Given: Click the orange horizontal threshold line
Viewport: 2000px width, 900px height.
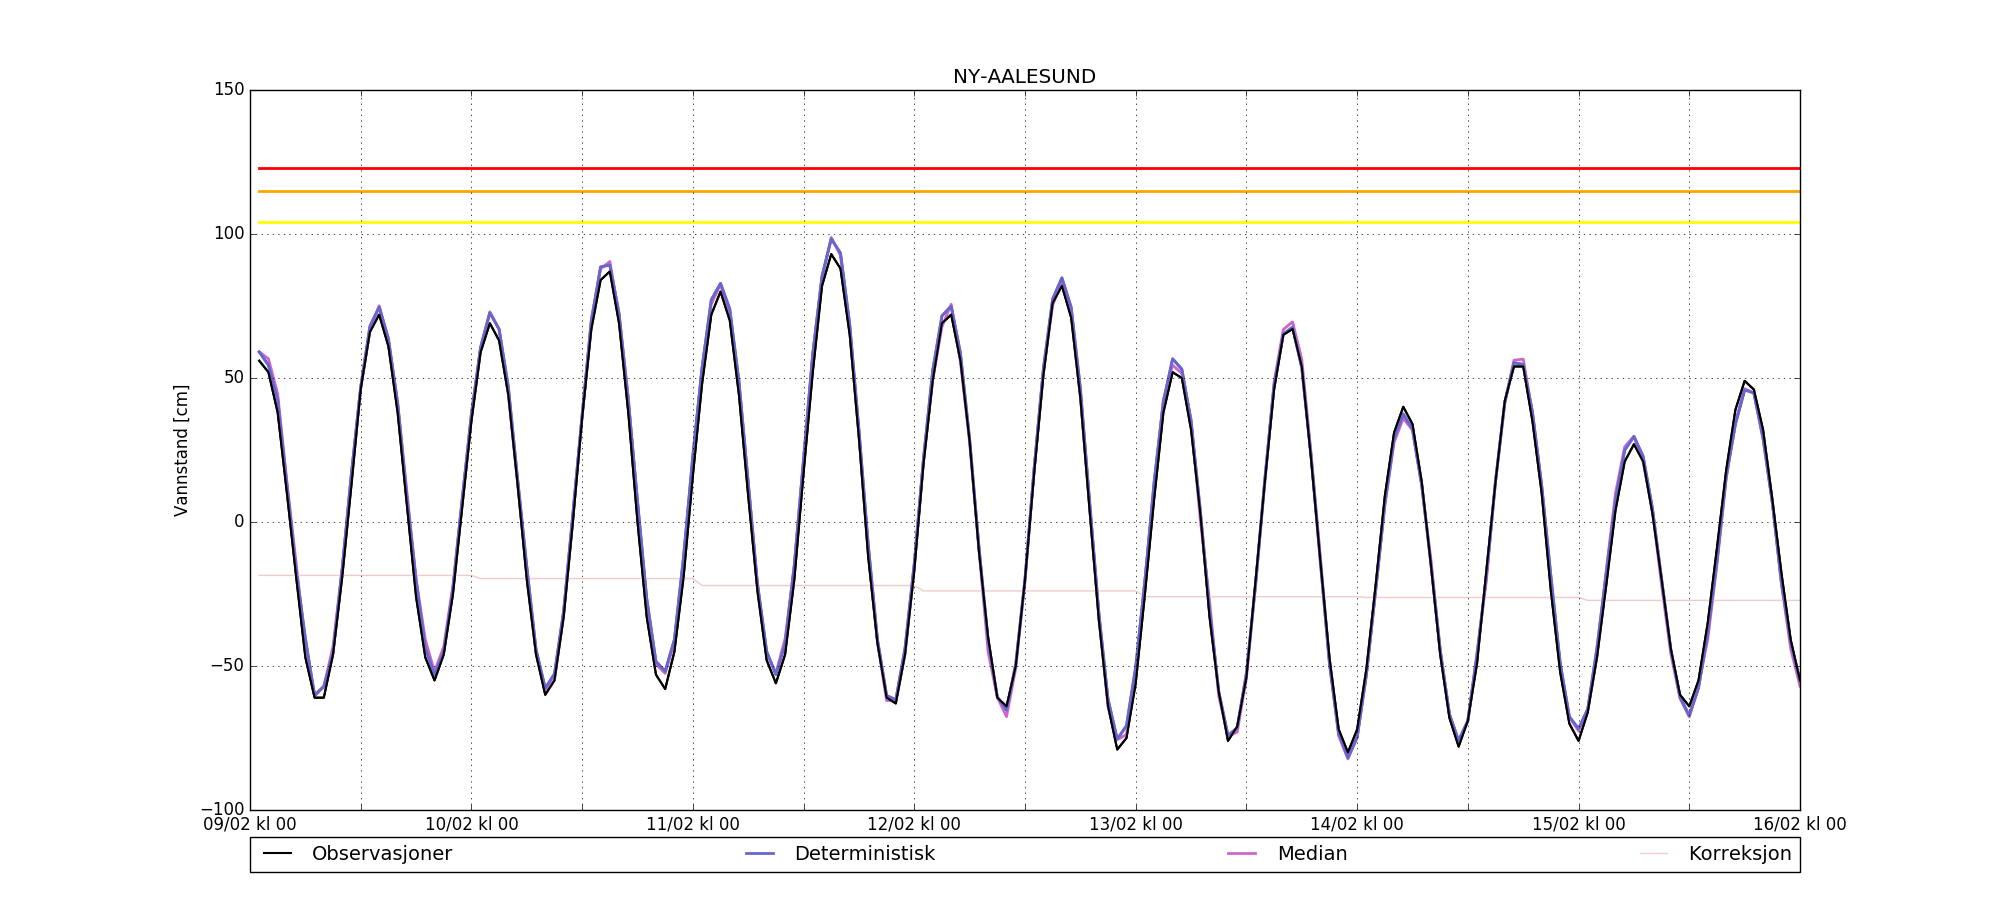Looking at the screenshot, I should point(1029,191).
